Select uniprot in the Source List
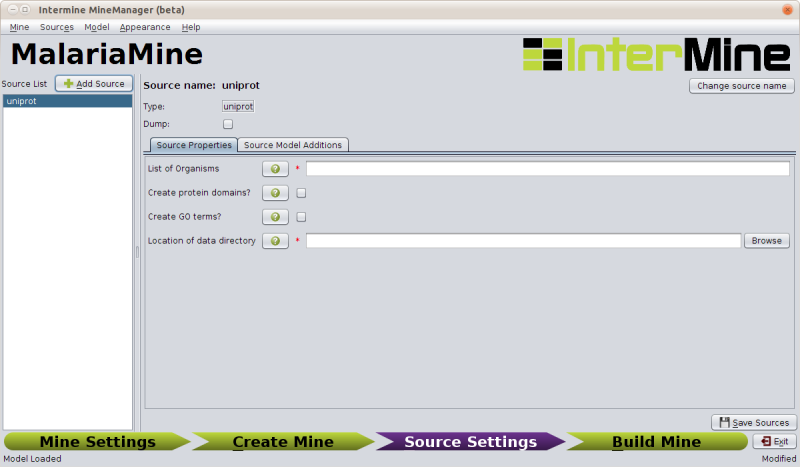This screenshot has width=800, height=467. [x=67, y=101]
